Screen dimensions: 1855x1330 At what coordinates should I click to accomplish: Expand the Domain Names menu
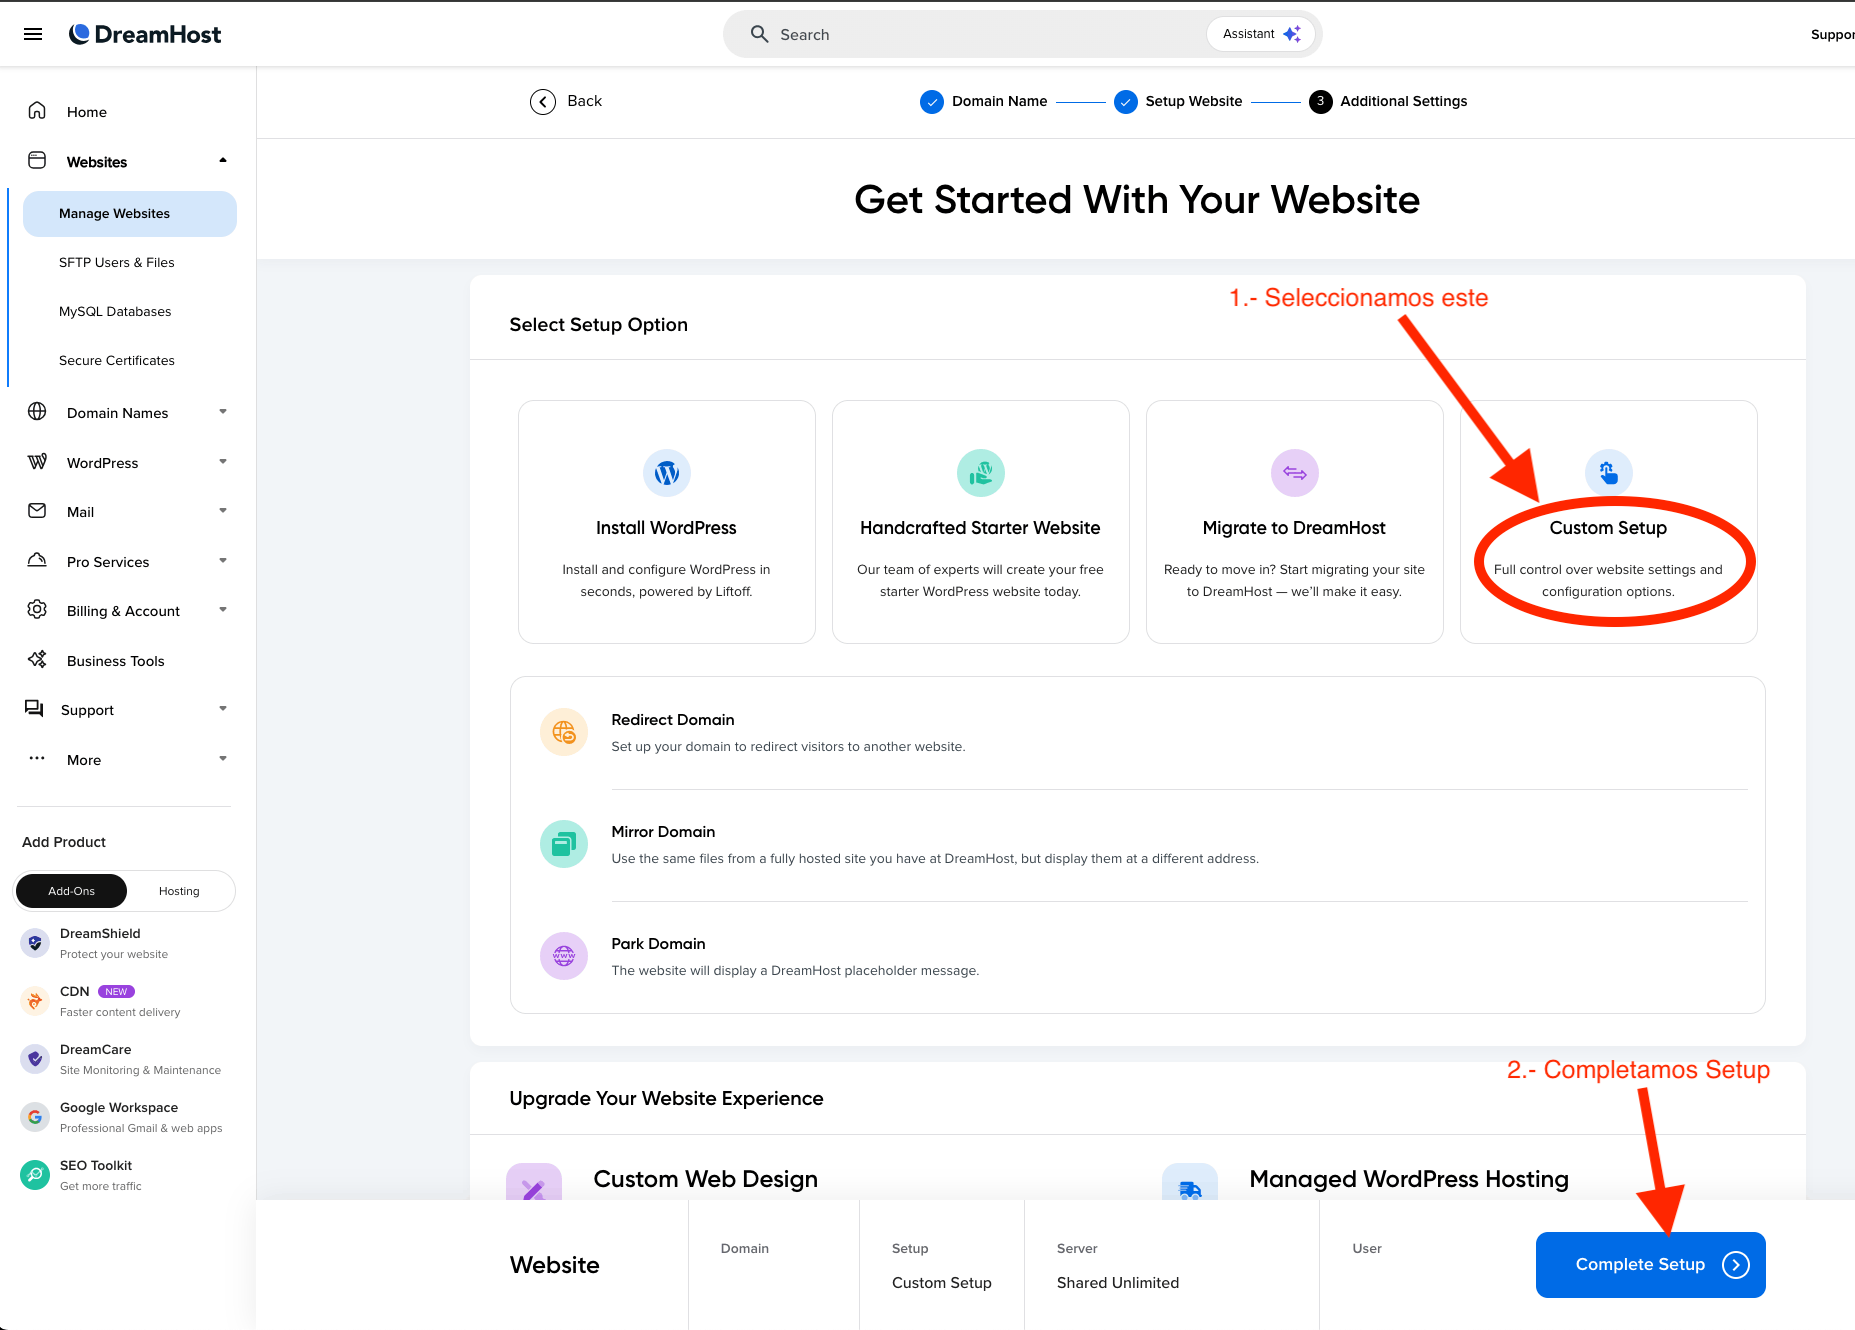pyautogui.click(x=223, y=412)
